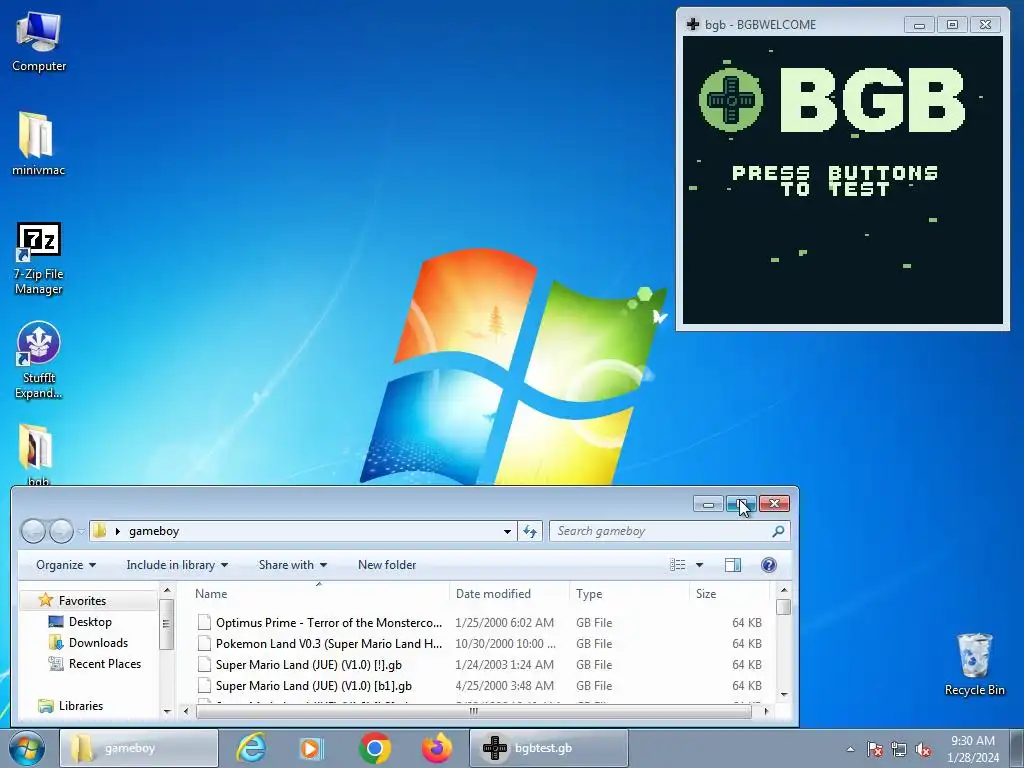The width and height of the screenshot is (1024, 768).
Task: Select Pokemon Land V0.3 file
Action: click(x=328, y=644)
